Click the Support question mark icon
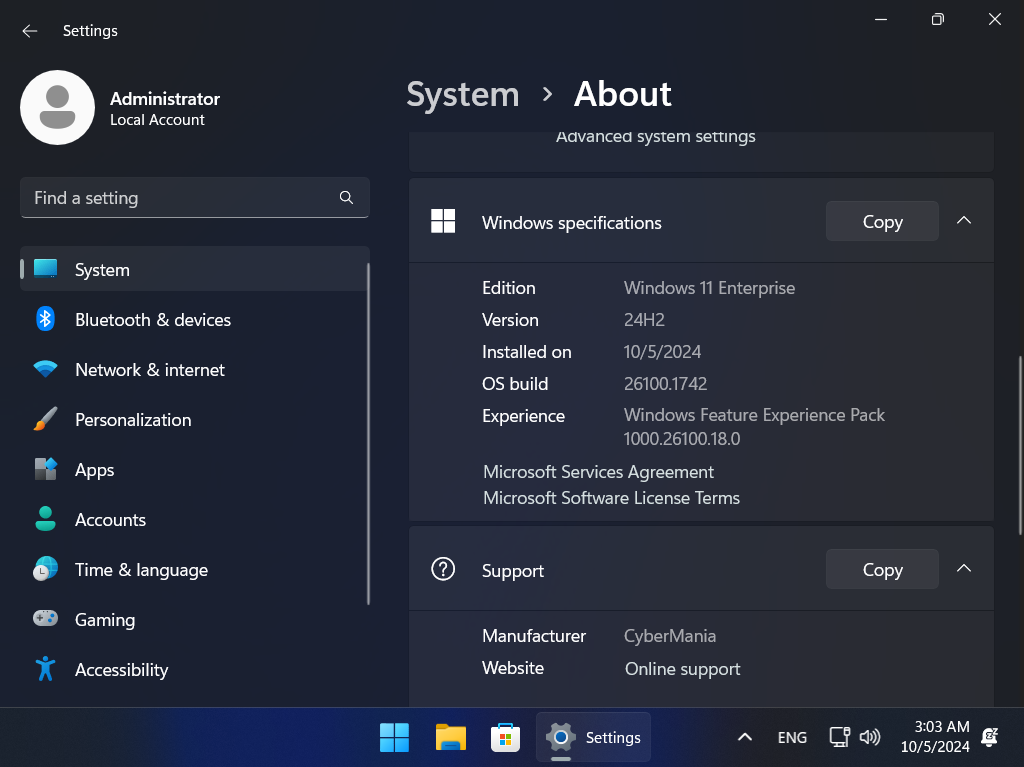 point(443,569)
